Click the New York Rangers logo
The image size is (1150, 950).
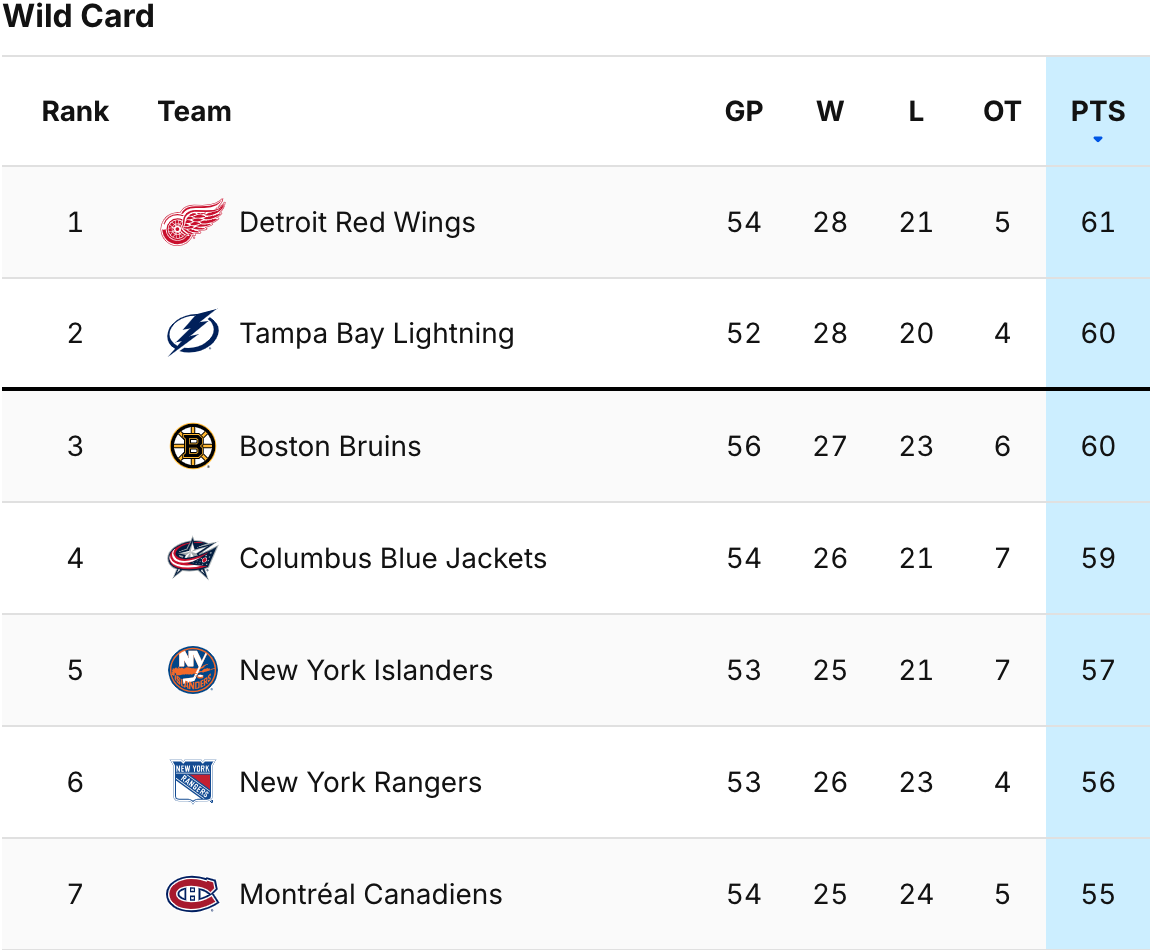pyautogui.click(x=193, y=782)
